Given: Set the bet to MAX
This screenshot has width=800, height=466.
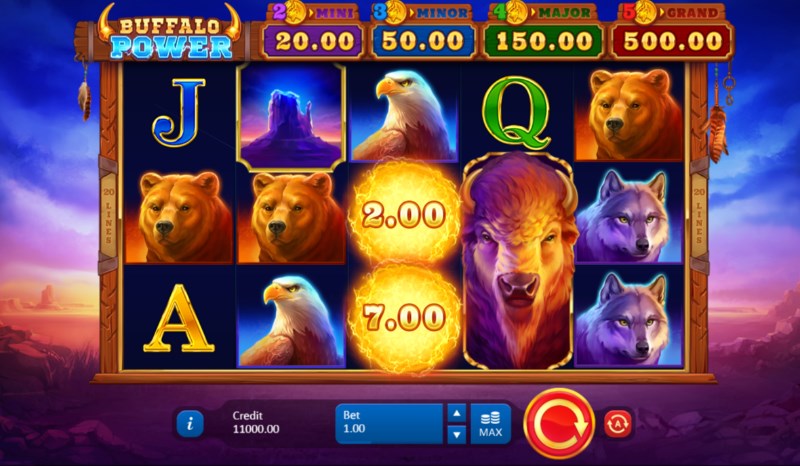Looking at the screenshot, I should [490, 423].
